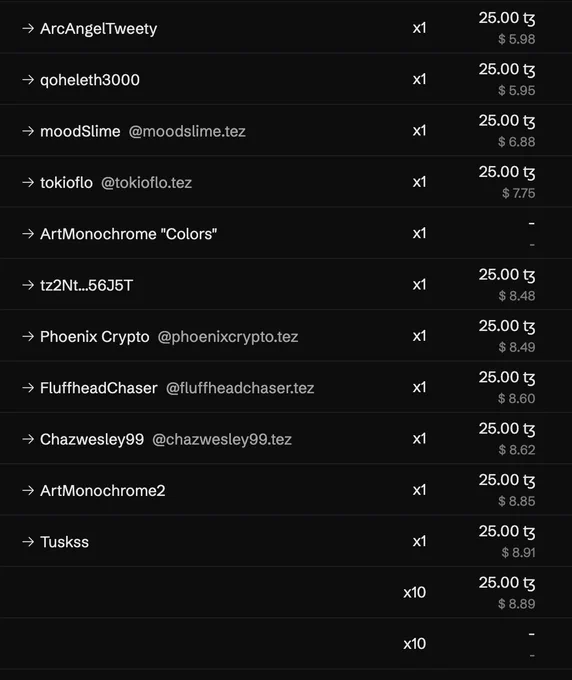Screen dimensions: 572x680
Task: Open the FluffheadChaser profile name
Action: 98,388
